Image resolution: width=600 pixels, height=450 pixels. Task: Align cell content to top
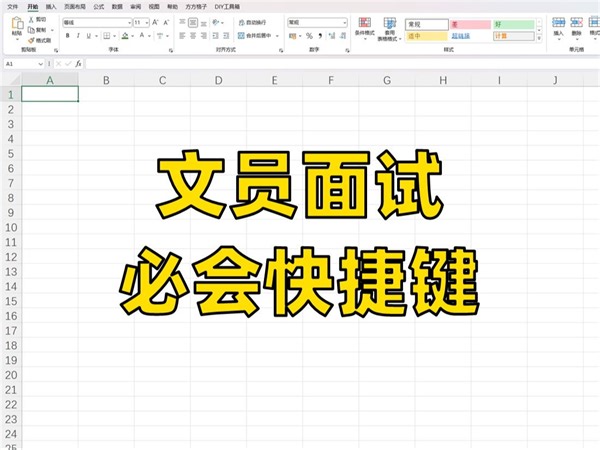(x=182, y=23)
